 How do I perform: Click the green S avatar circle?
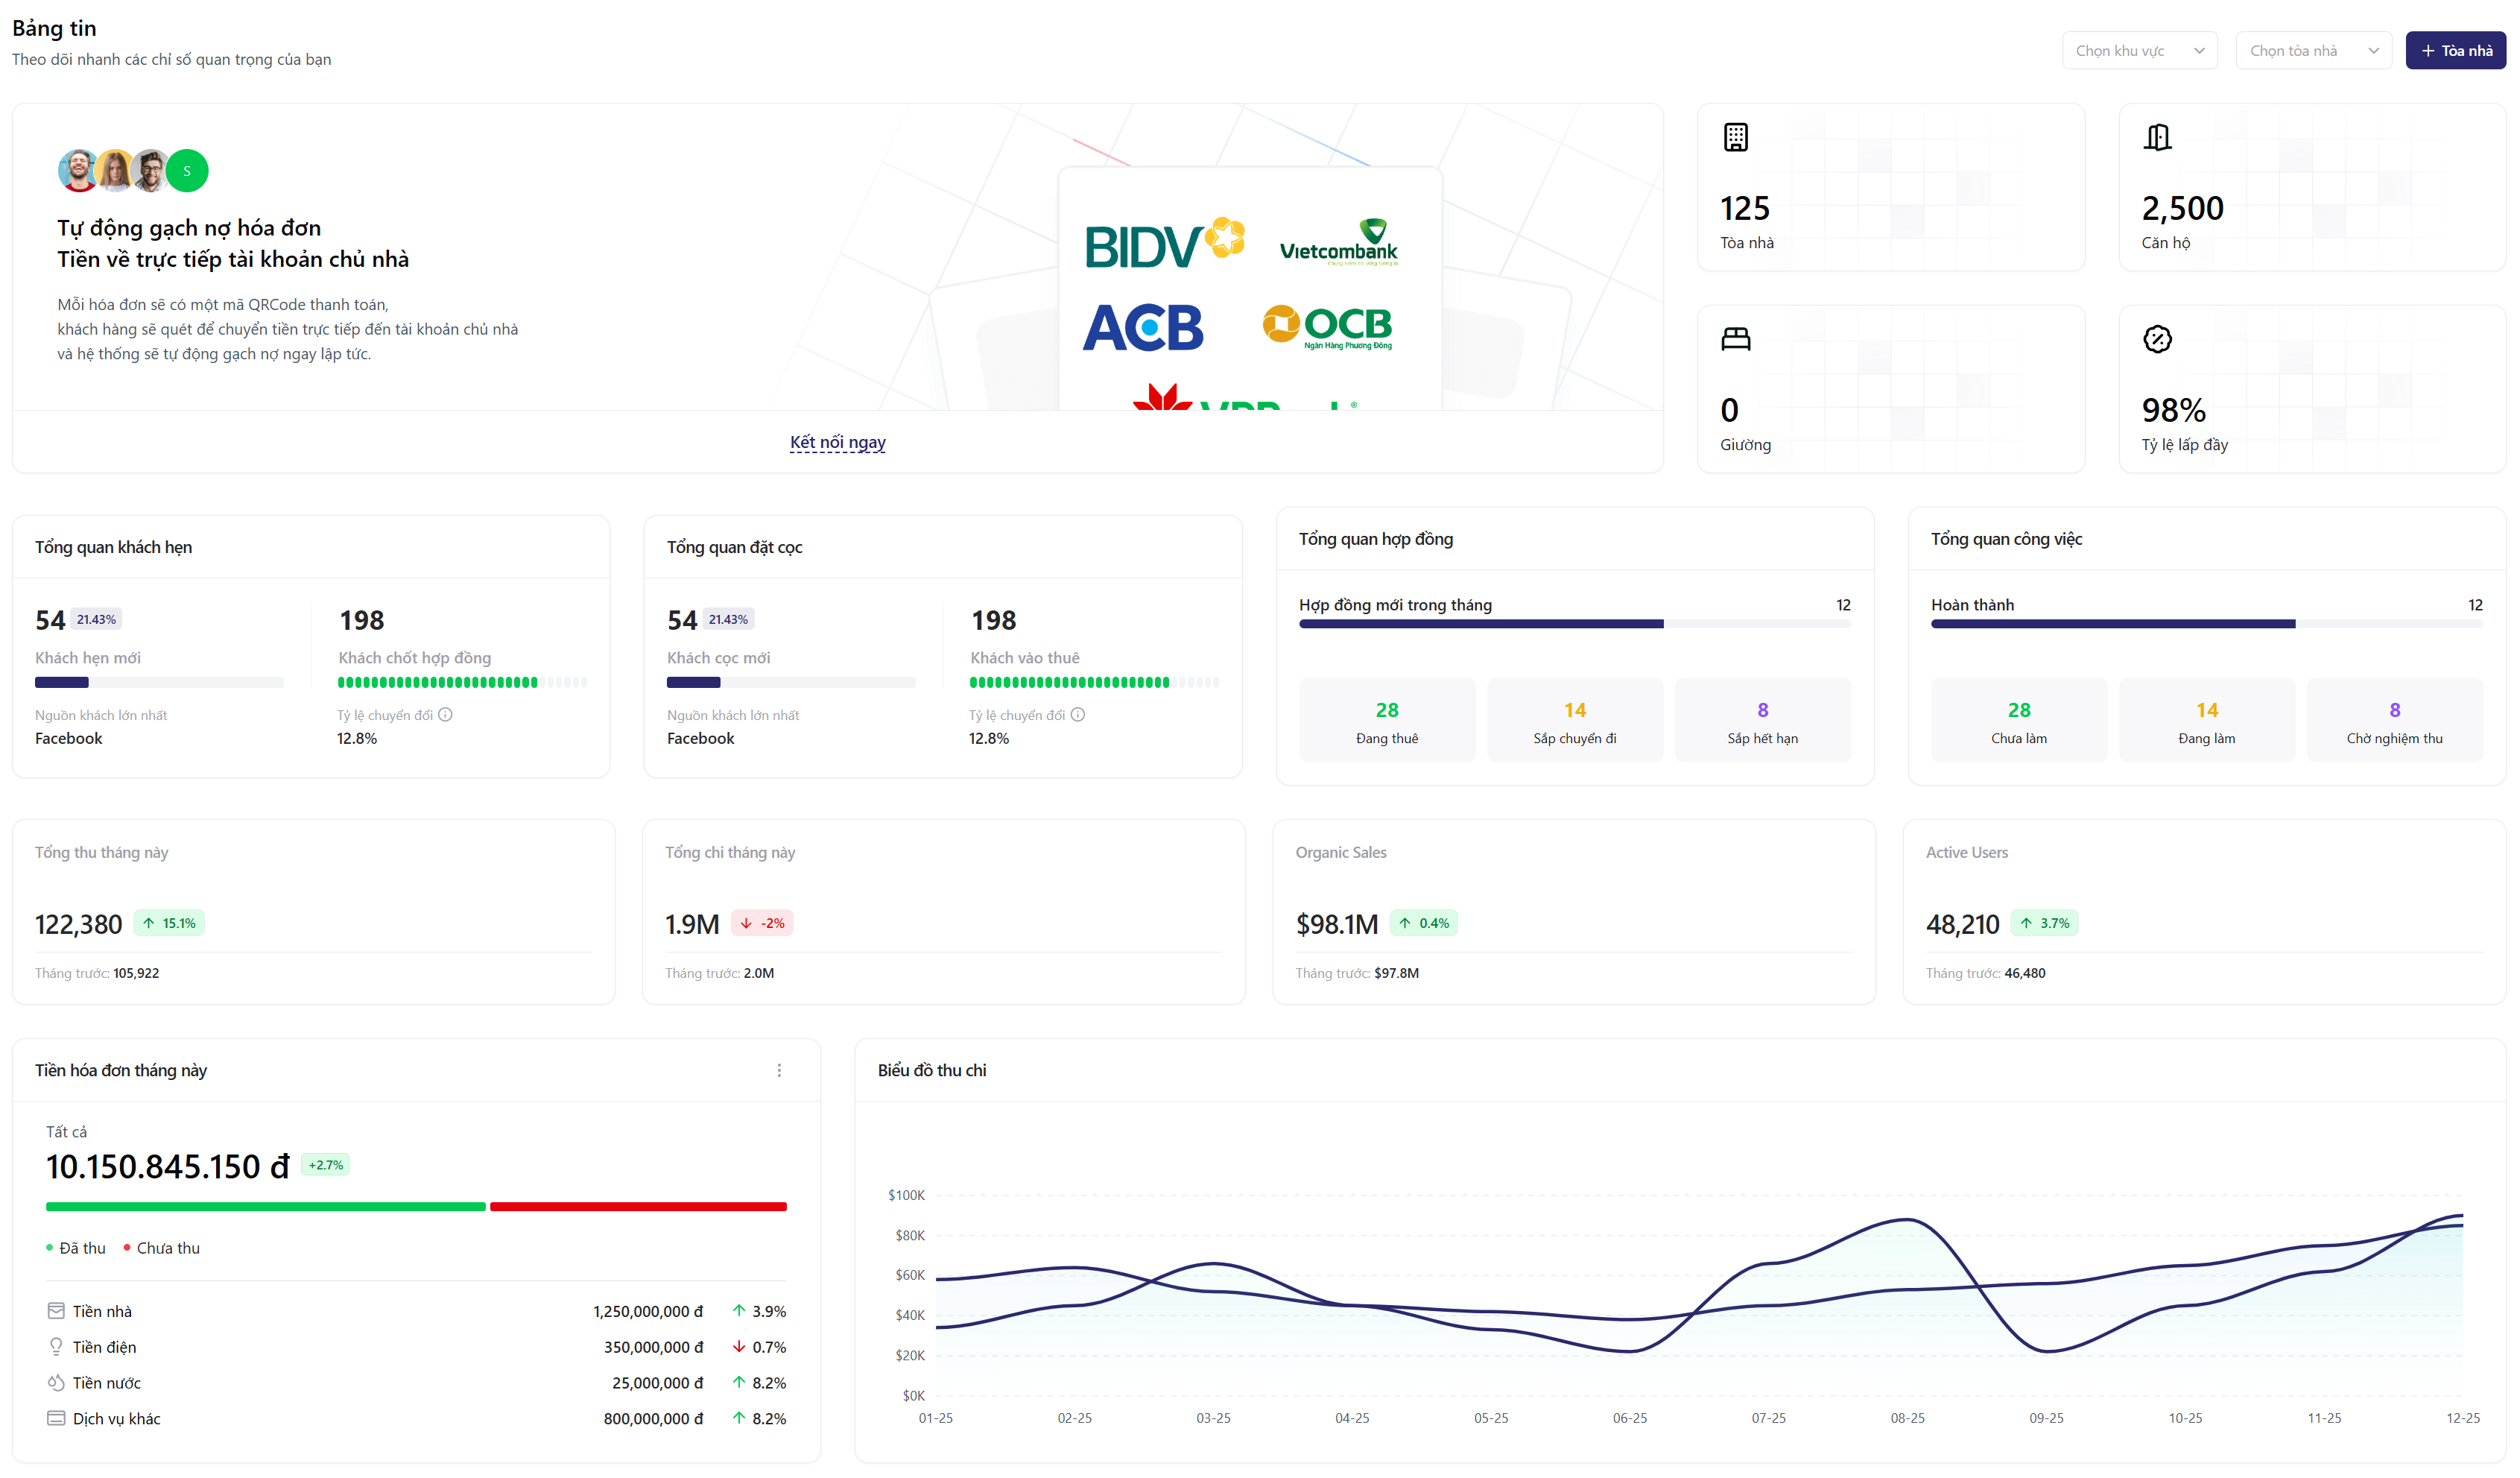point(187,171)
